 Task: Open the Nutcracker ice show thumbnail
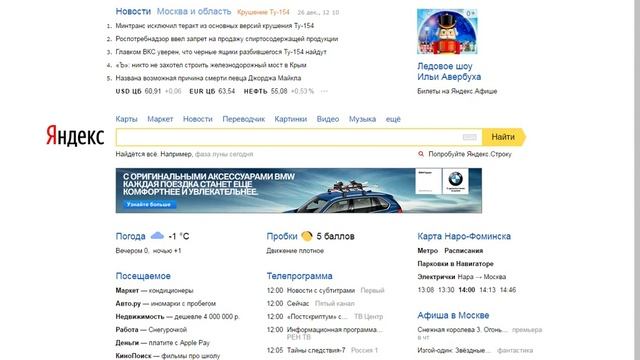[447, 31]
